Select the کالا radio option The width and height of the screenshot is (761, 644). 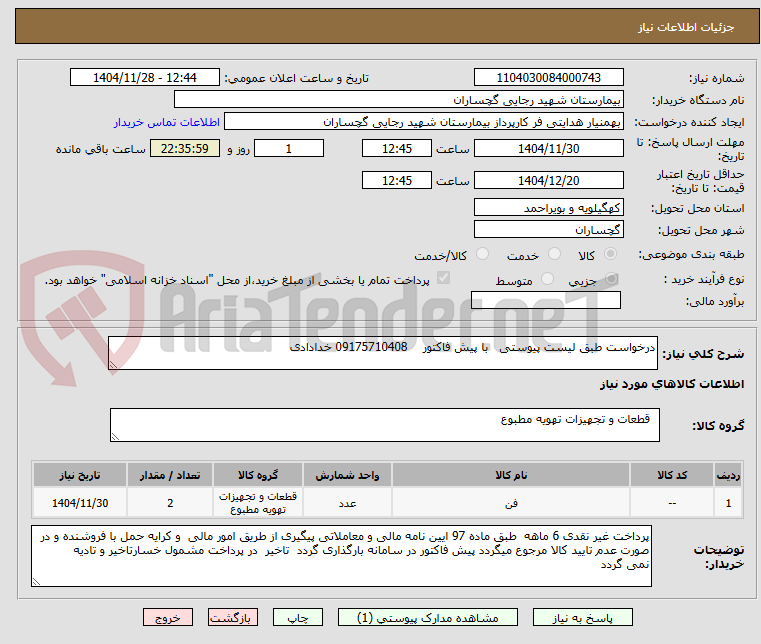(x=610, y=254)
